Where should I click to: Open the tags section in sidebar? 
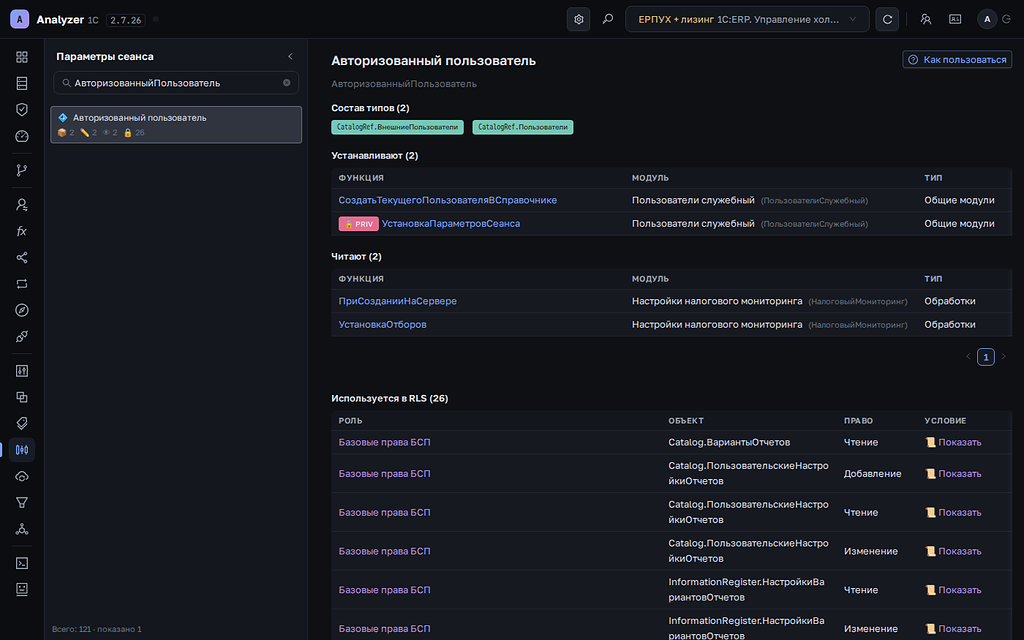click(22, 423)
